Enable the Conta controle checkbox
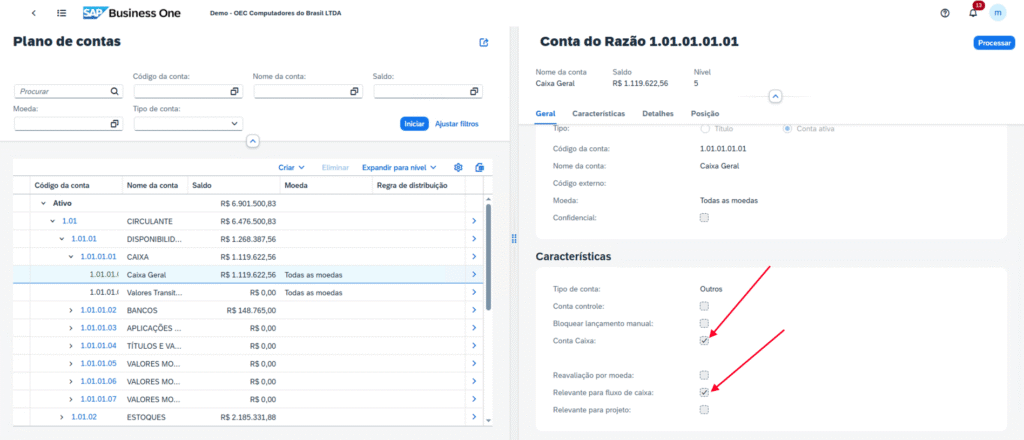Image resolution: width=1024 pixels, height=440 pixels. click(x=704, y=306)
